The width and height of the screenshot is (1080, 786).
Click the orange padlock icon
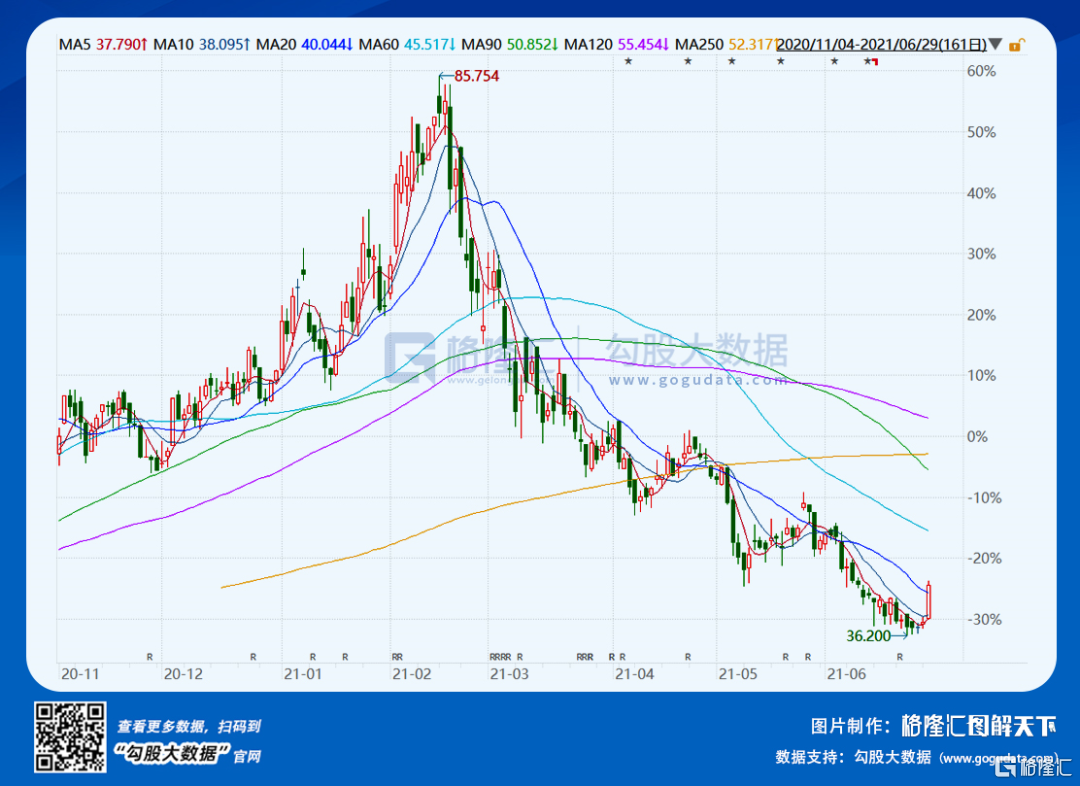1015,45
